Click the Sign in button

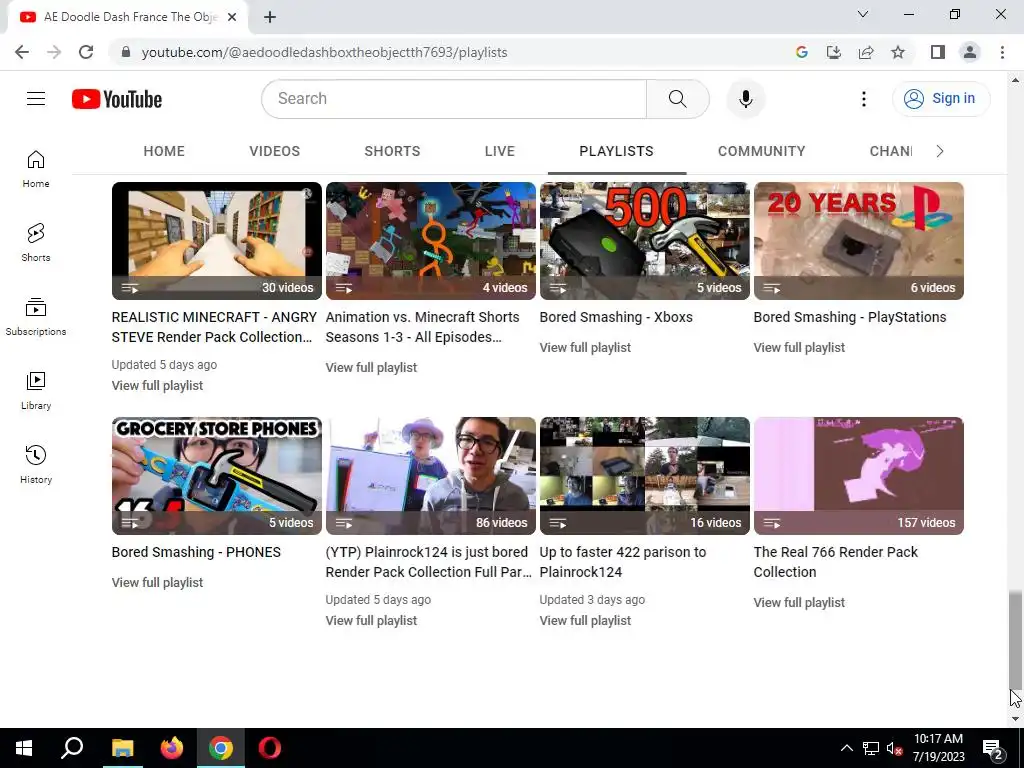(x=941, y=99)
